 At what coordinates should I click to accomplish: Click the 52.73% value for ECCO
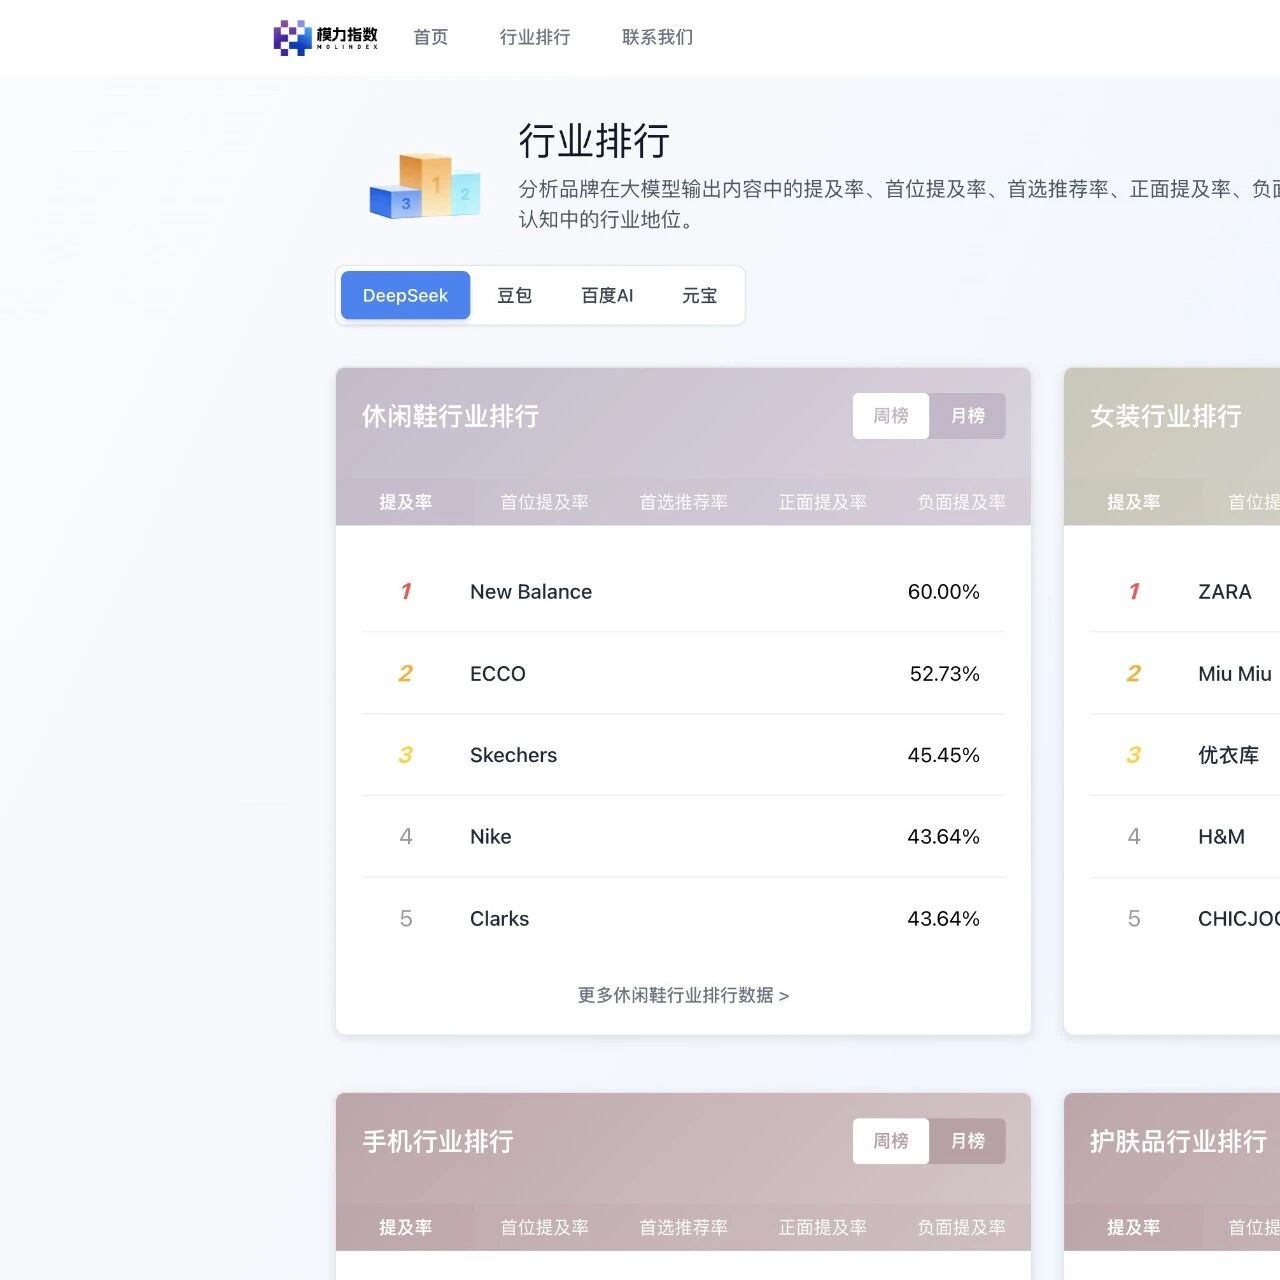(x=944, y=673)
